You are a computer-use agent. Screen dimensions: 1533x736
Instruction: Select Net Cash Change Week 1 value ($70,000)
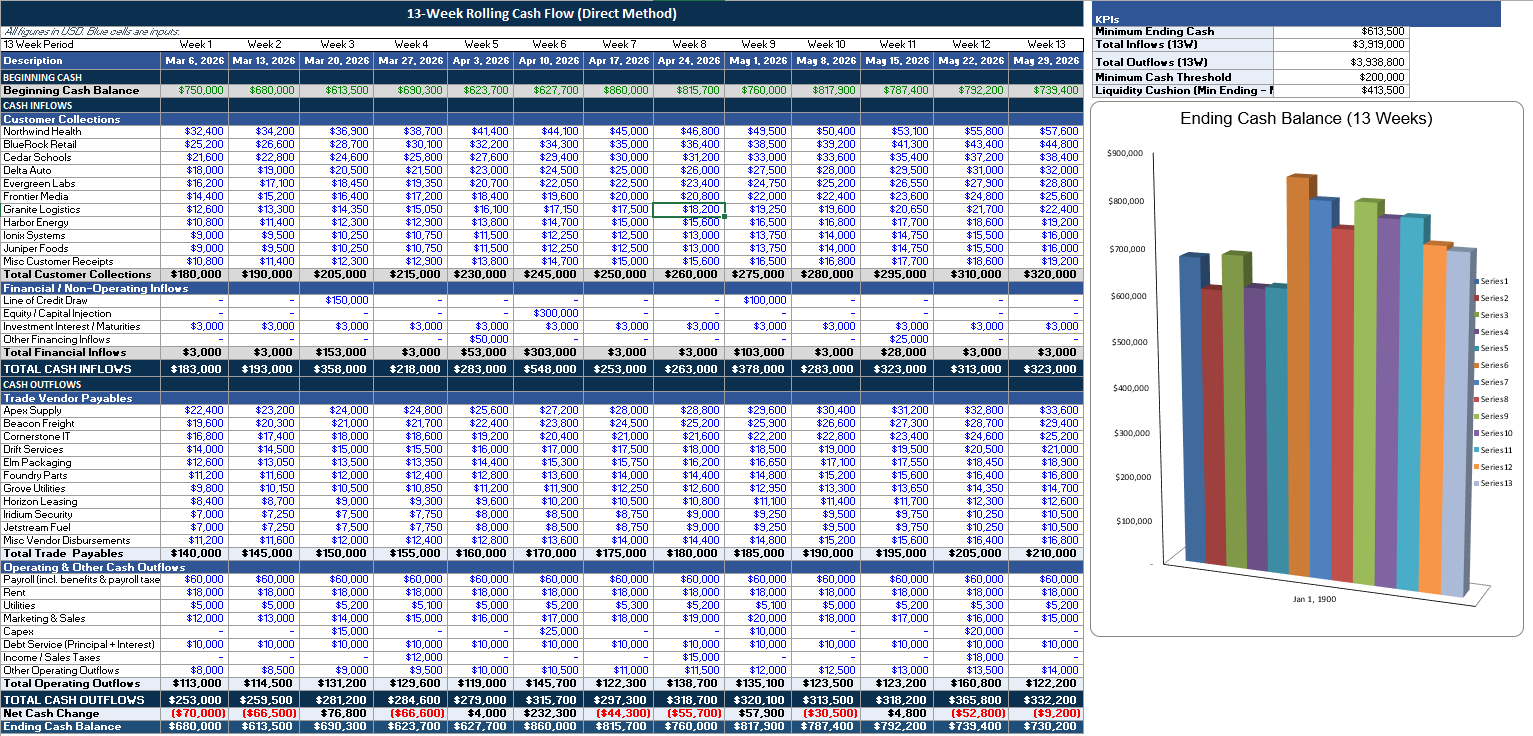click(195, 713)
